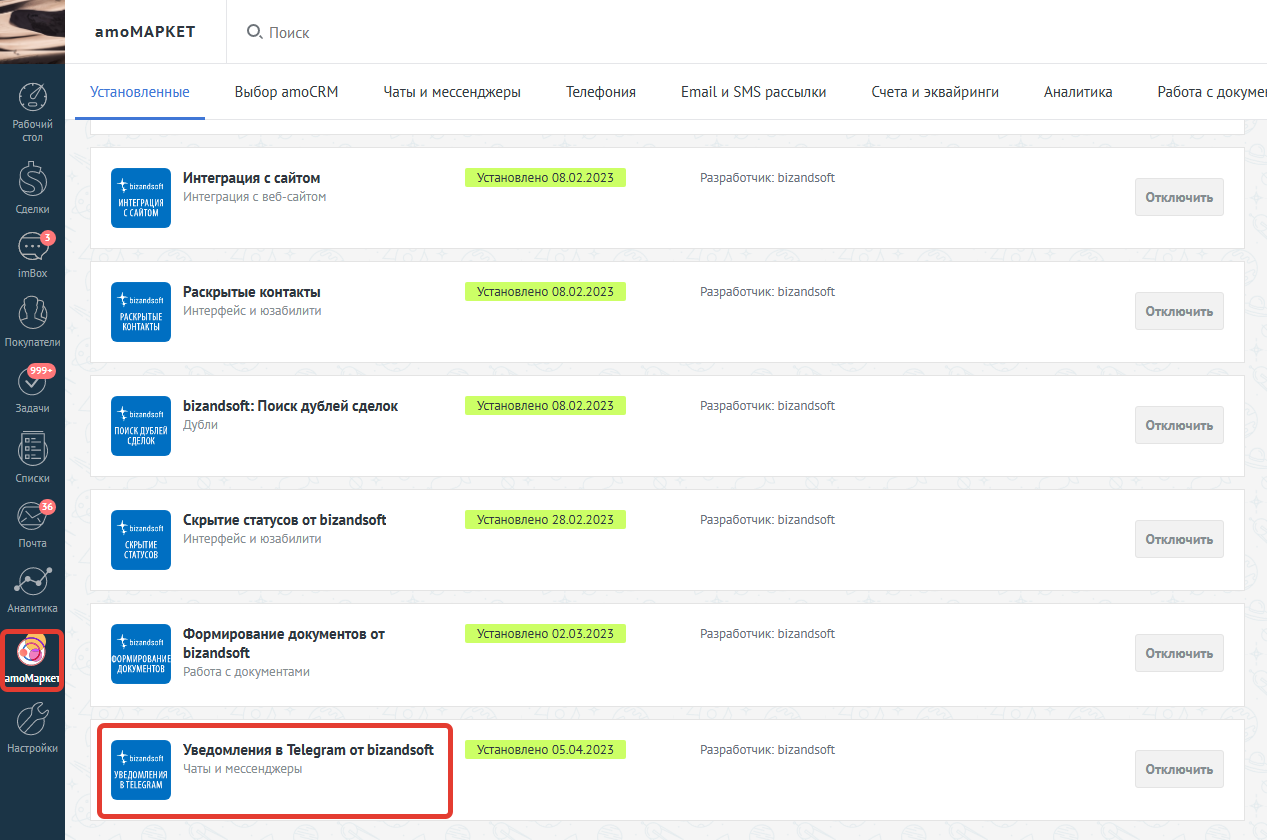Click the Почта 36 counter badge
Viewport: 1267px width, 840px height.
coord(47,507)
